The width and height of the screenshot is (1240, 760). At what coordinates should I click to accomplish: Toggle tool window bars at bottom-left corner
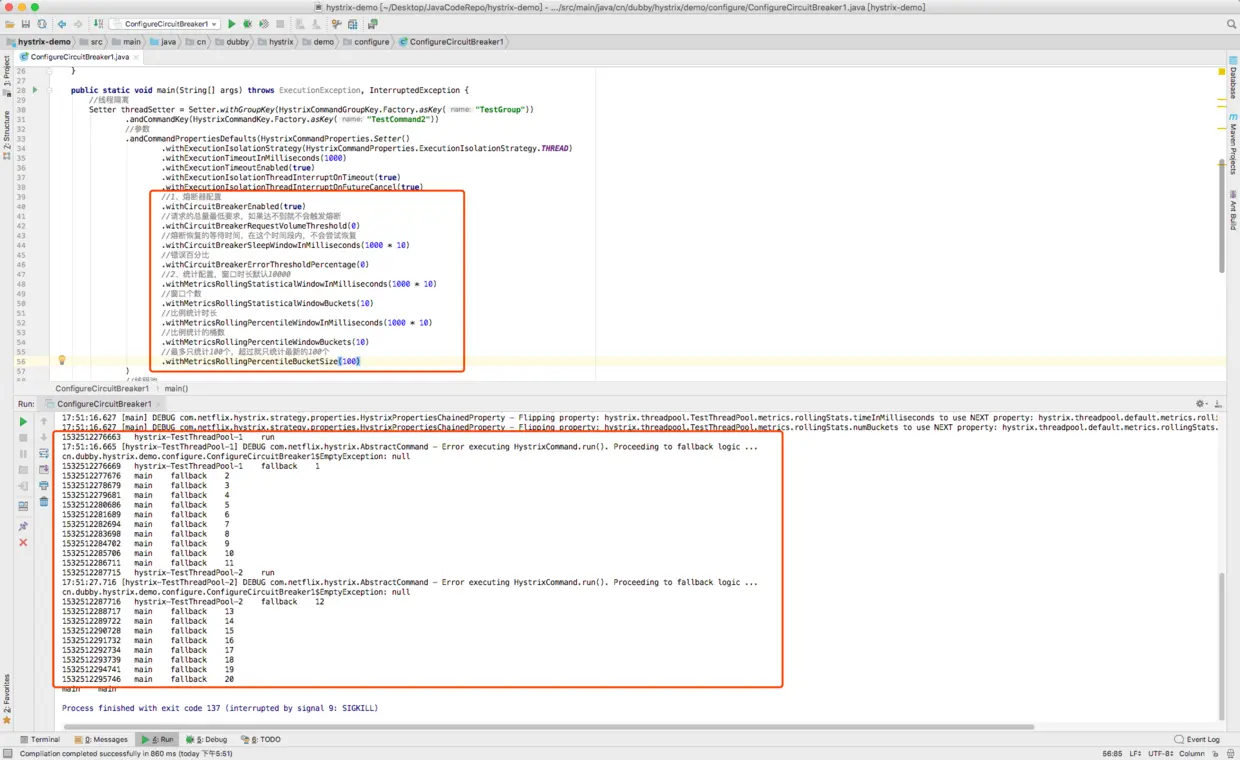coord(8,753)
